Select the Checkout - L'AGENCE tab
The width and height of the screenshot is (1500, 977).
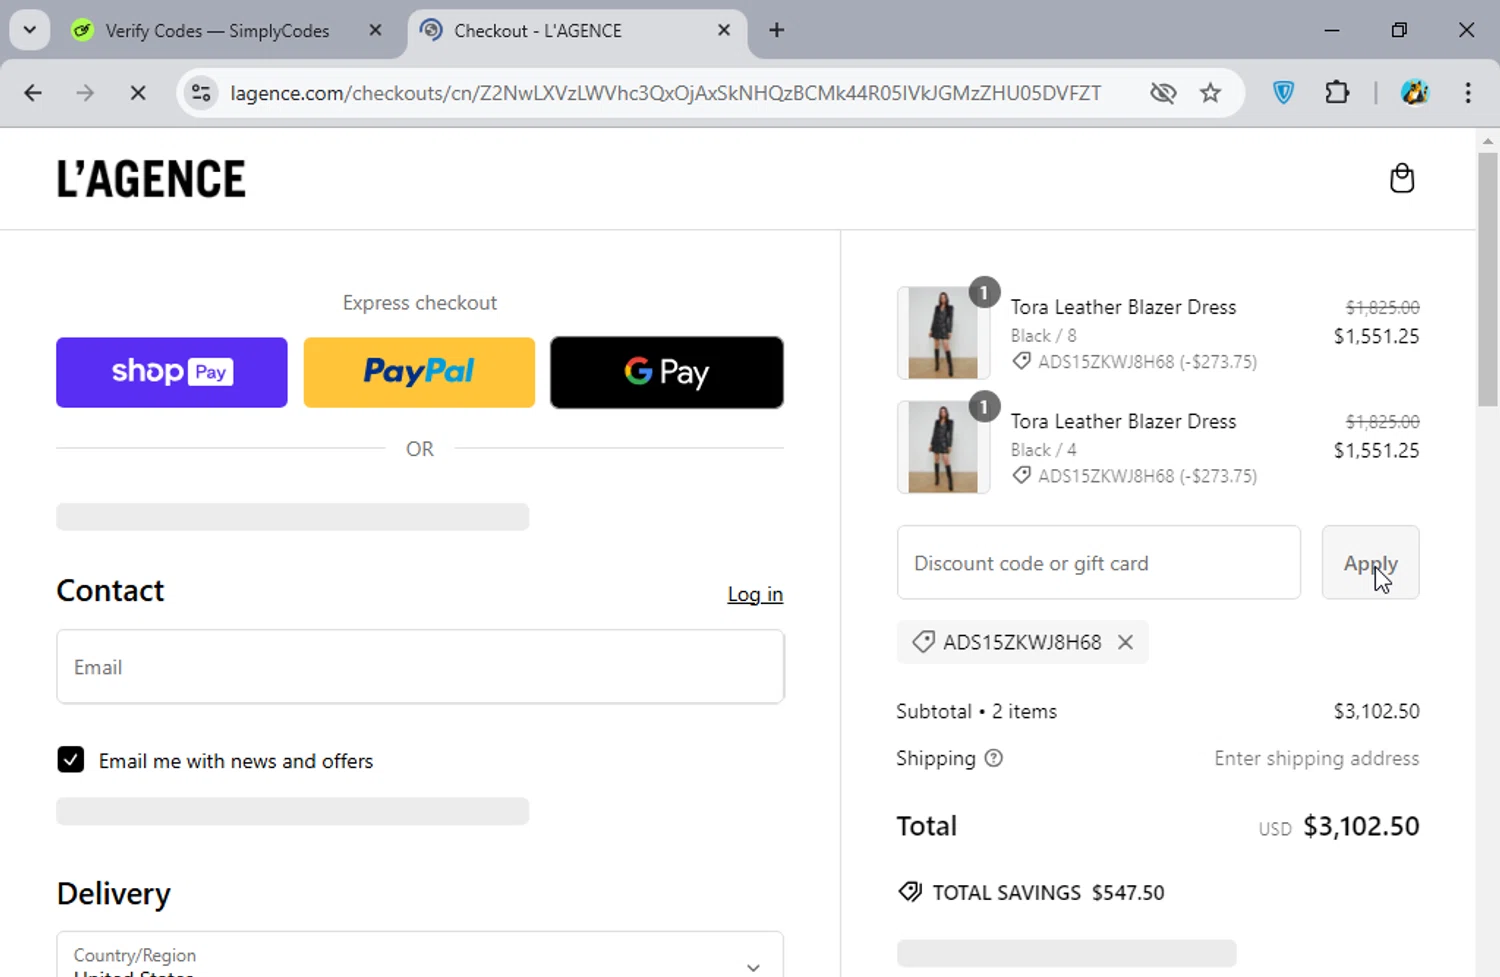(576, 31)
